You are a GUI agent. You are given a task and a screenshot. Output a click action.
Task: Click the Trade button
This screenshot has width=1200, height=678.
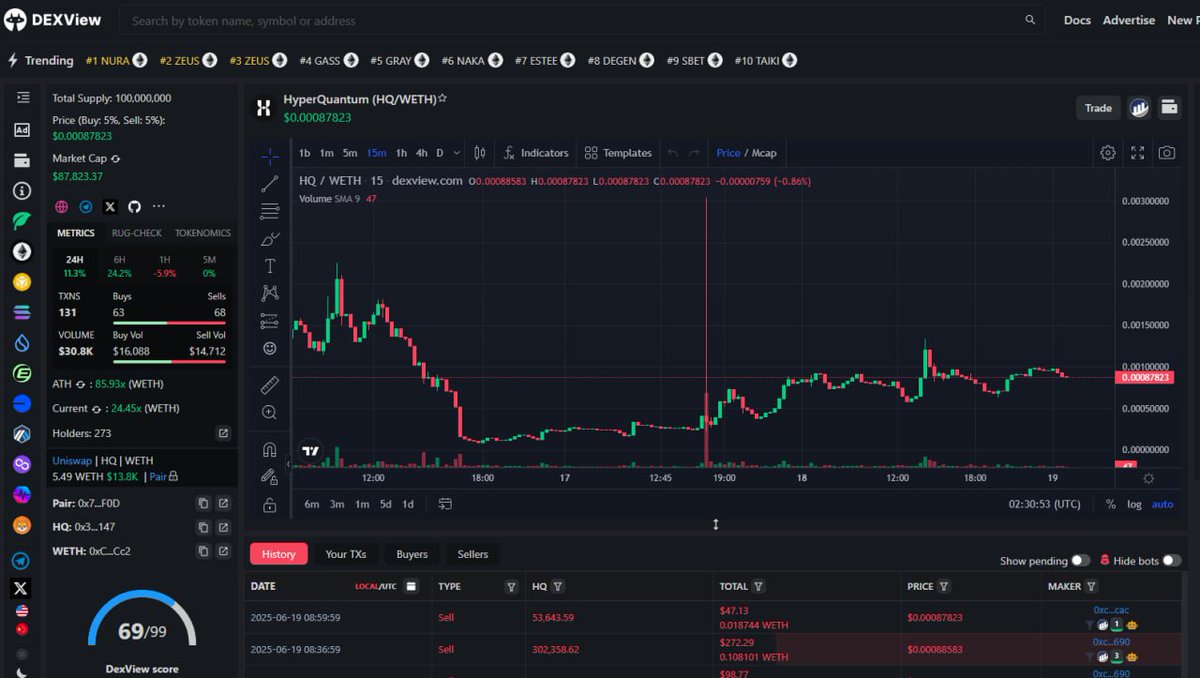[x=1098, y=108]
